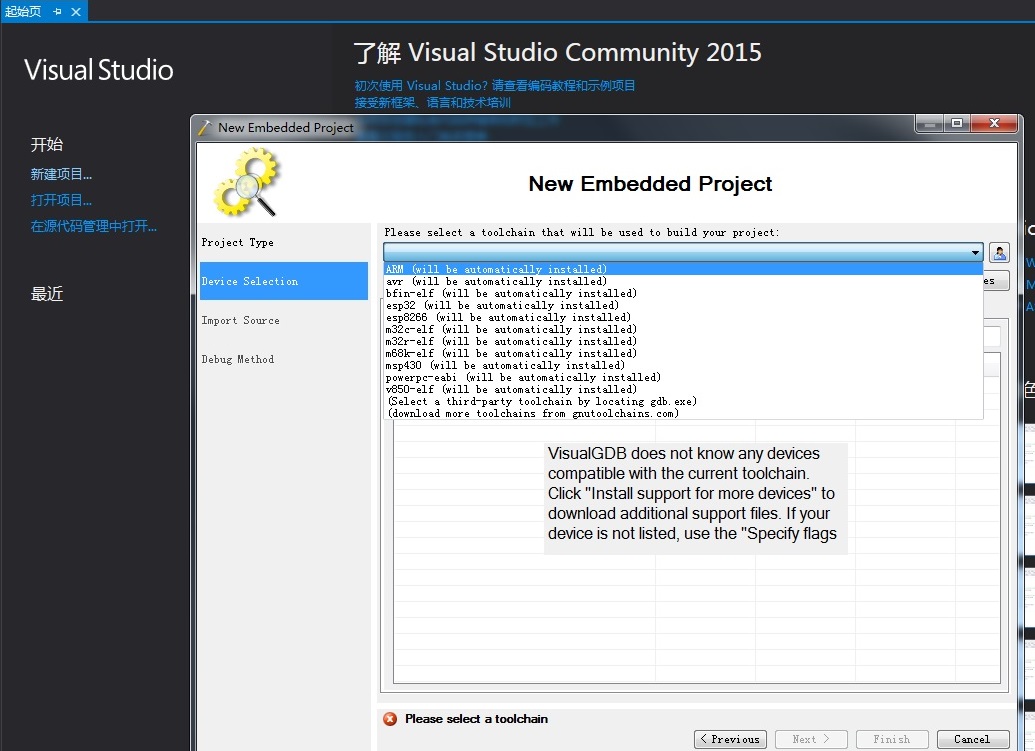Click the disabled Next button
Image resolution: width=1035 pixels, height=751 pixels.
point(811,739)
